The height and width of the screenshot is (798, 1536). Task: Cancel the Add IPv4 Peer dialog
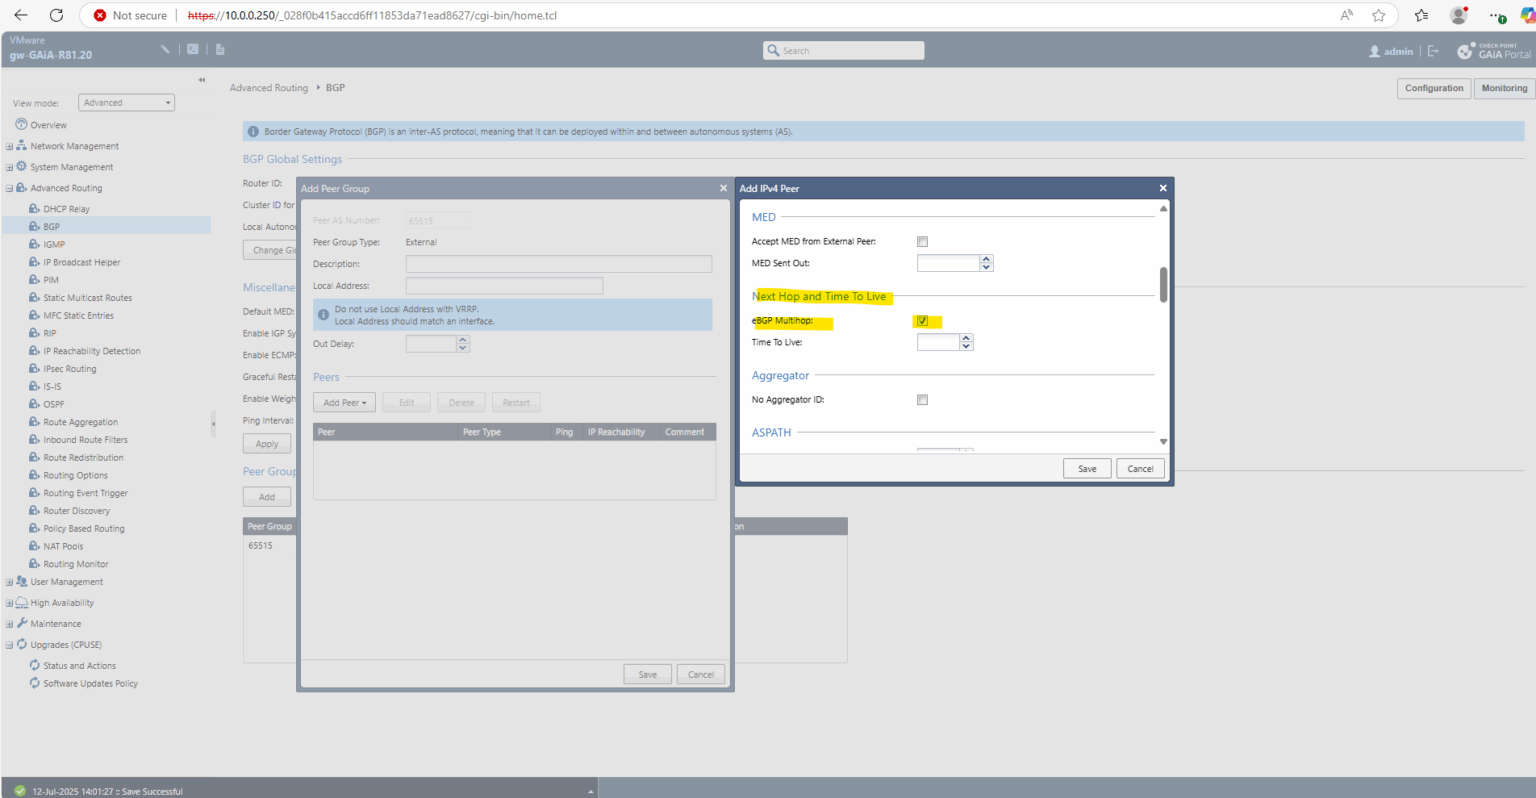coord(1140,469)
